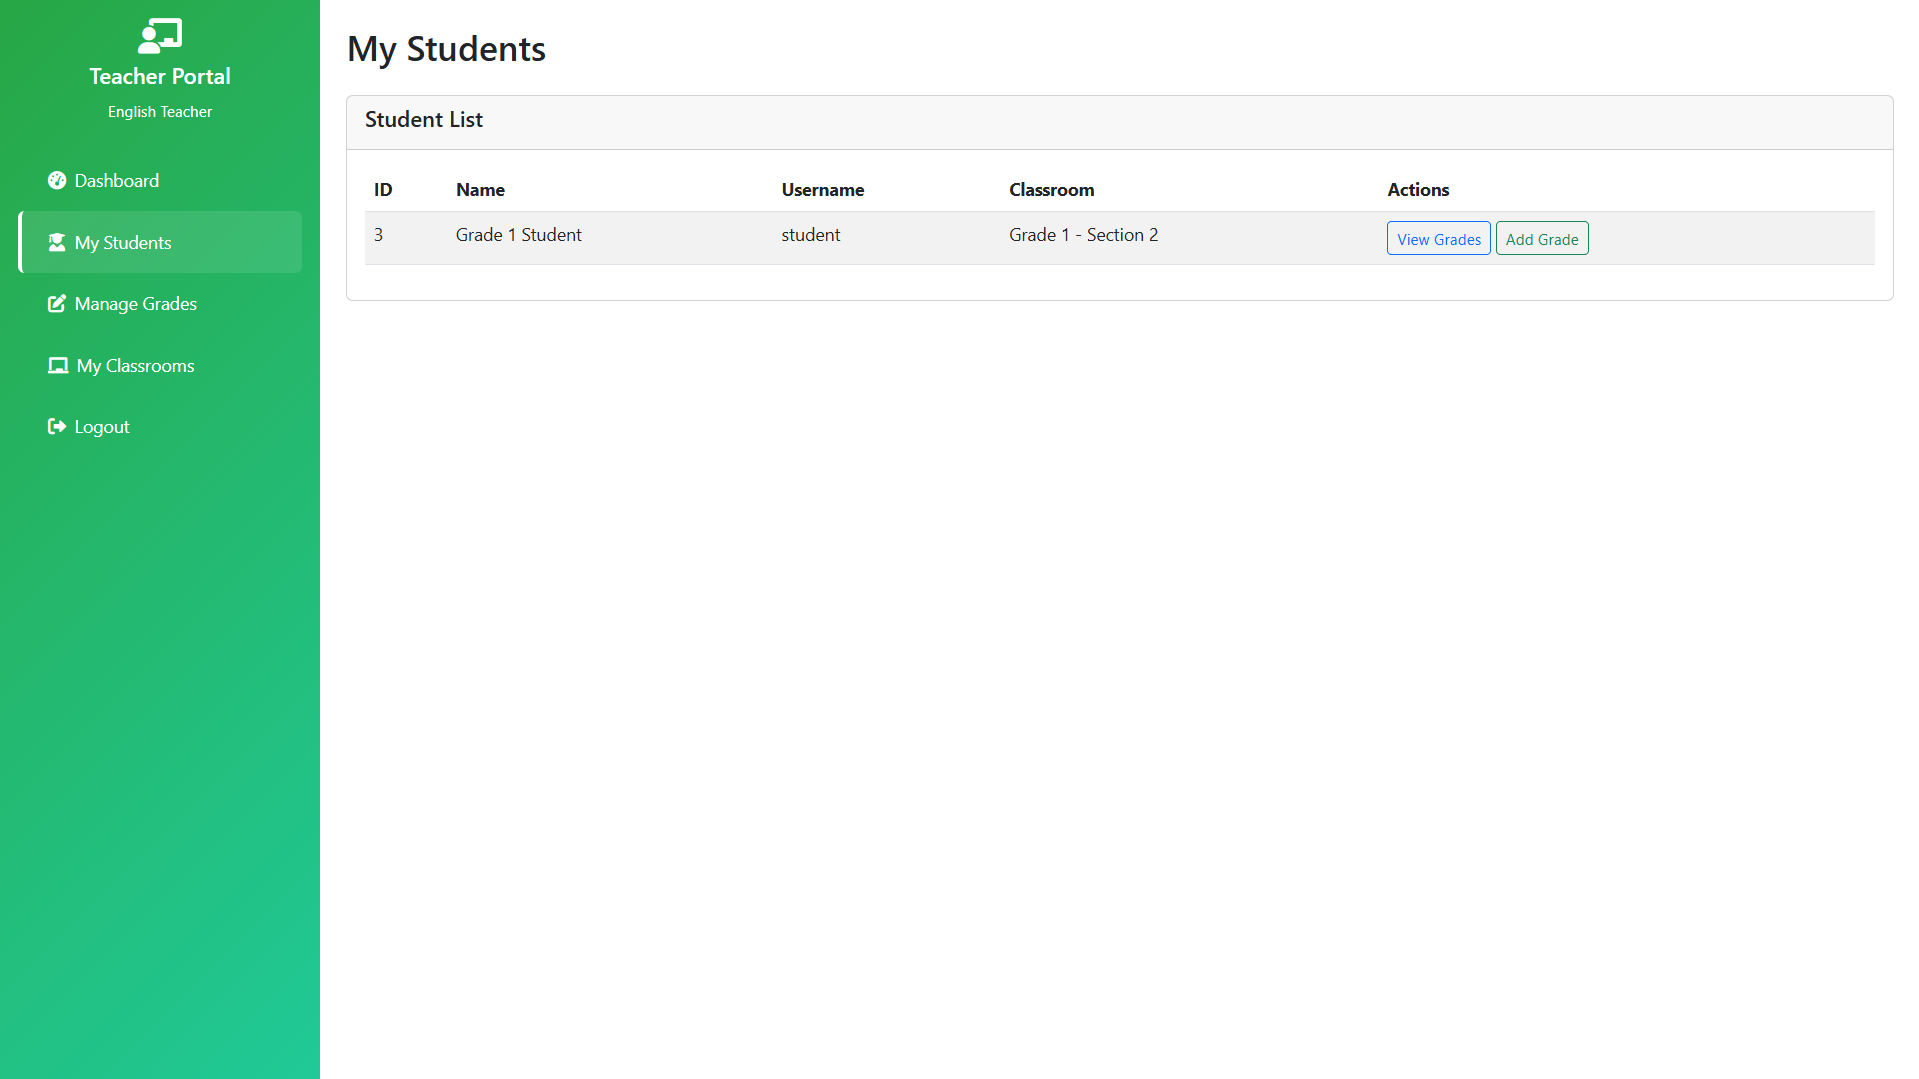The width and height of the screenshot is (1919, 1079).
Task: Click the Name column header
Action: 480,190
